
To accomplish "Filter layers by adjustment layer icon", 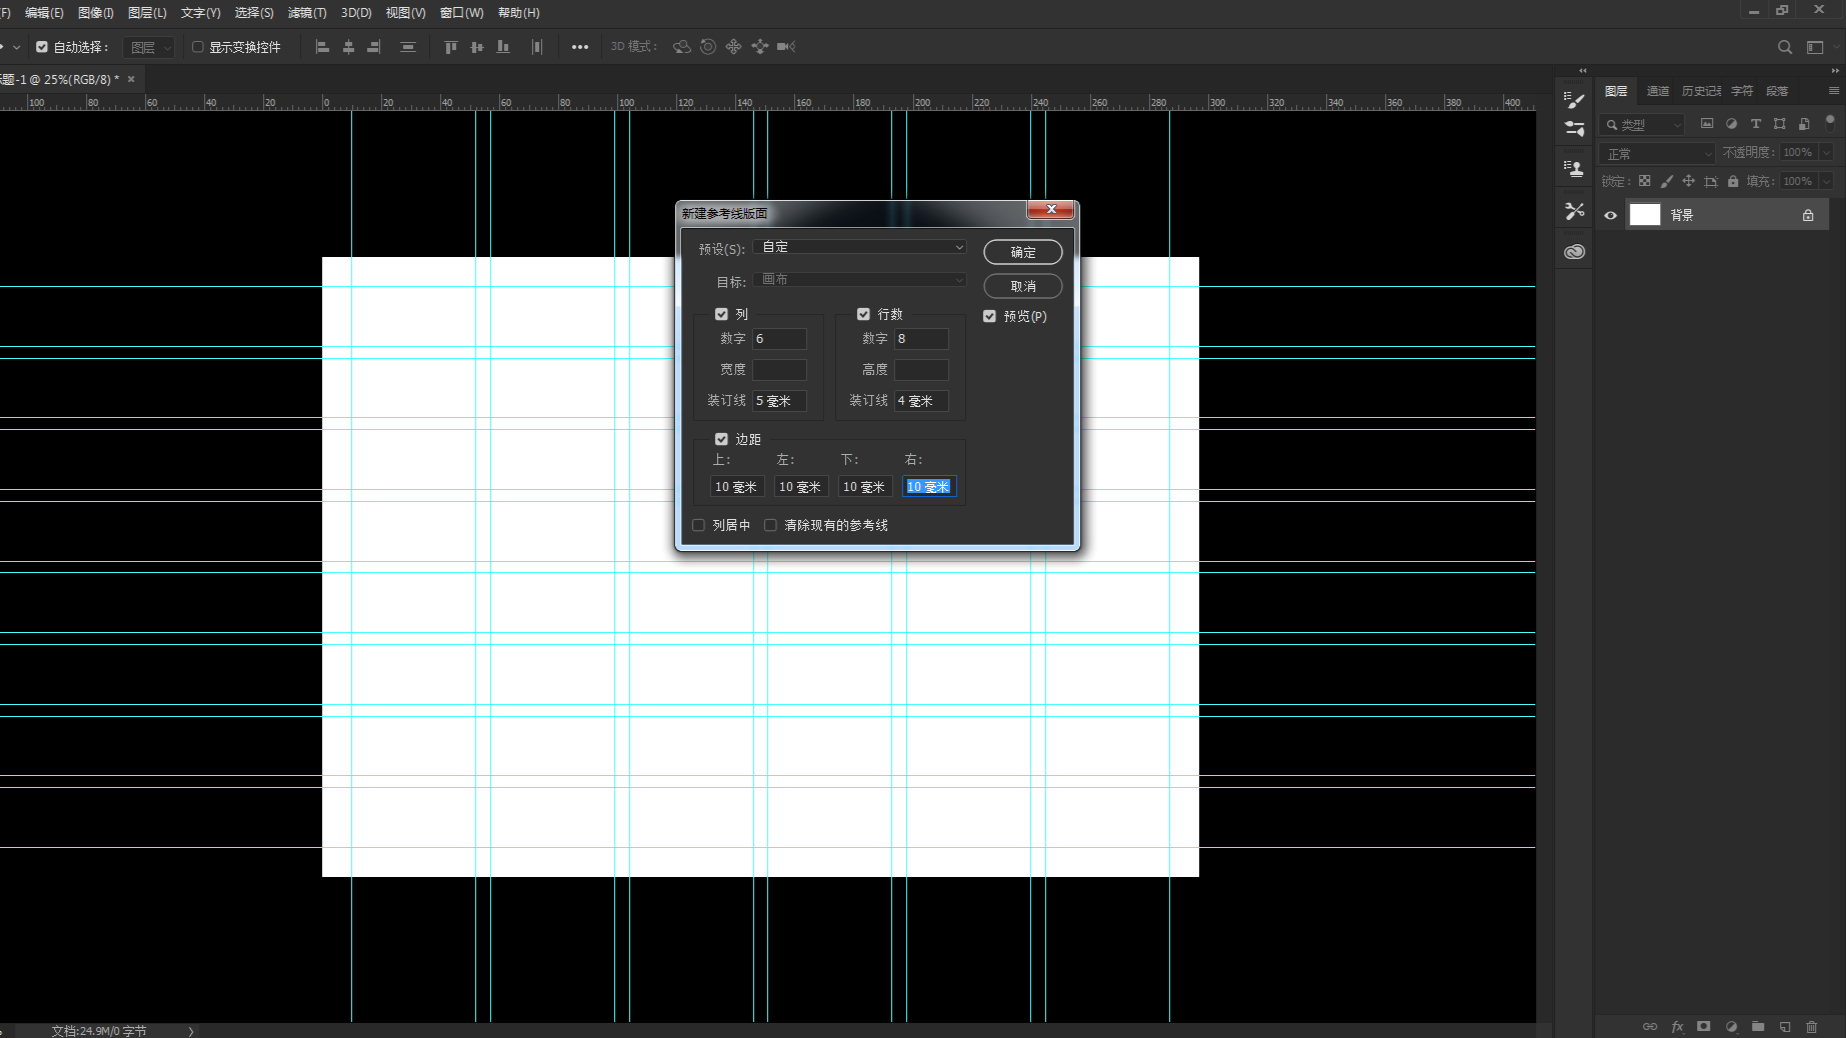I will click(x=1731, y=124).
